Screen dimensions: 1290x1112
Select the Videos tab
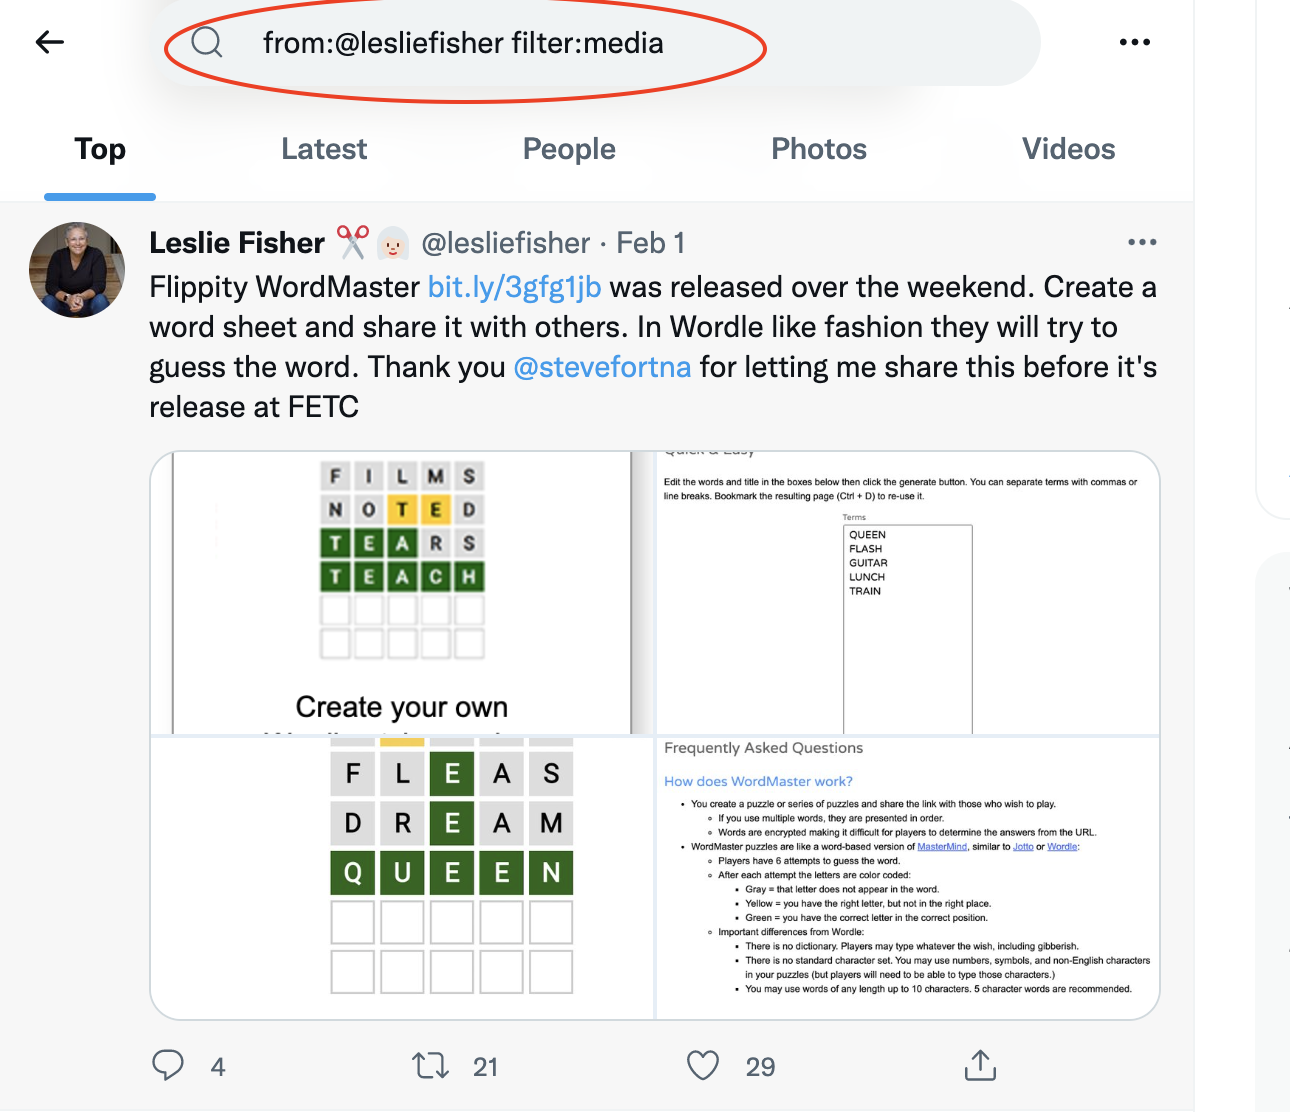1068,148
